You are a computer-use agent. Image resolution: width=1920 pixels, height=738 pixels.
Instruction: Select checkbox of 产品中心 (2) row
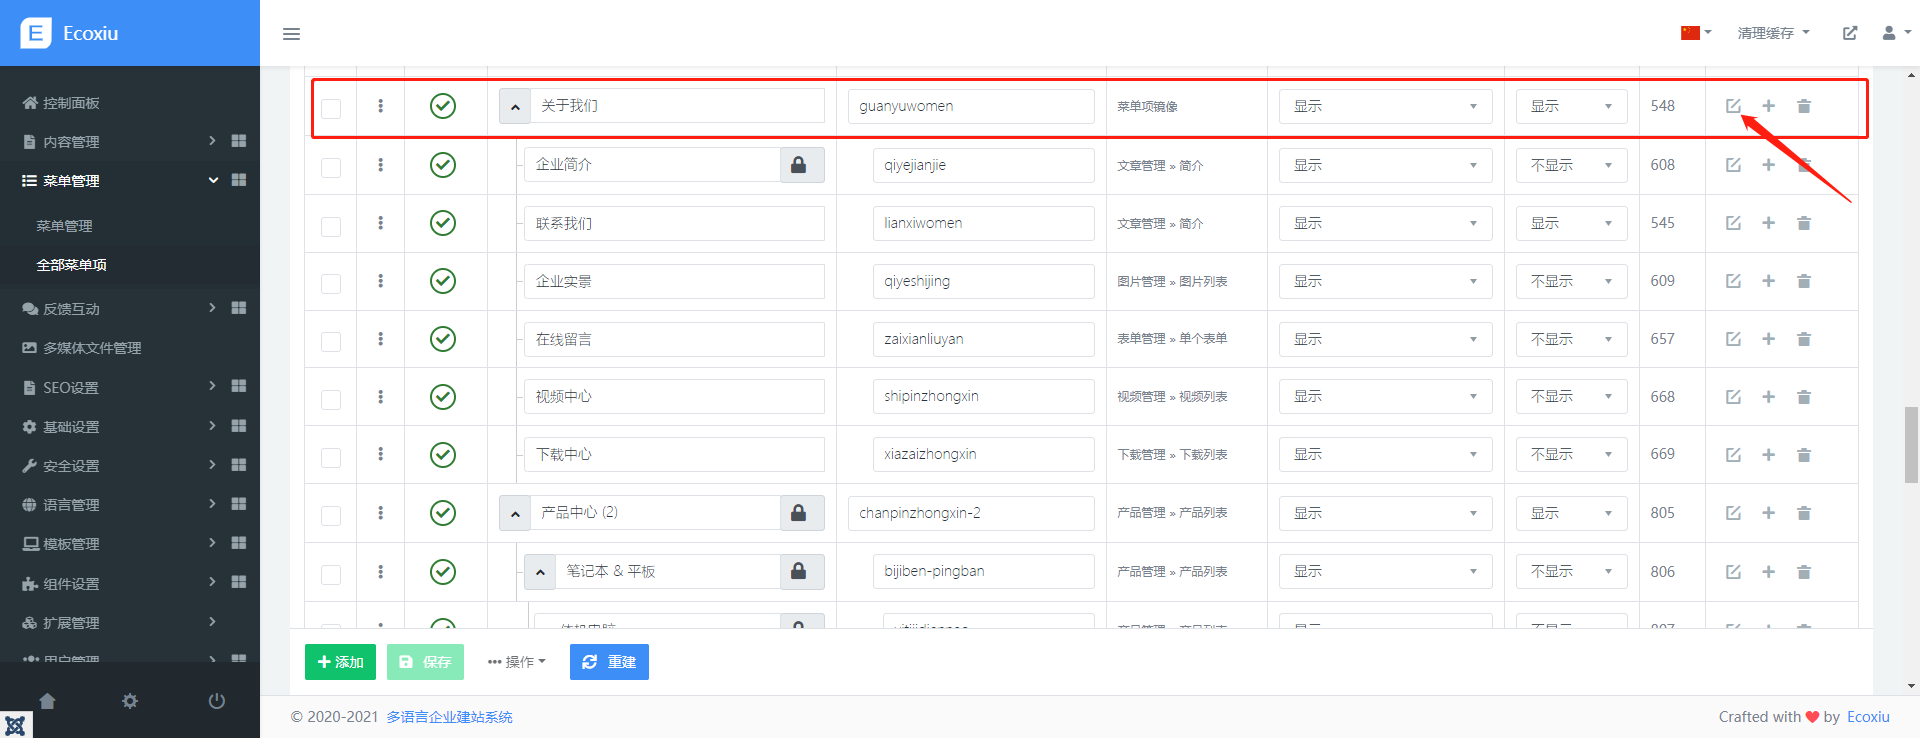click(331, 515)
